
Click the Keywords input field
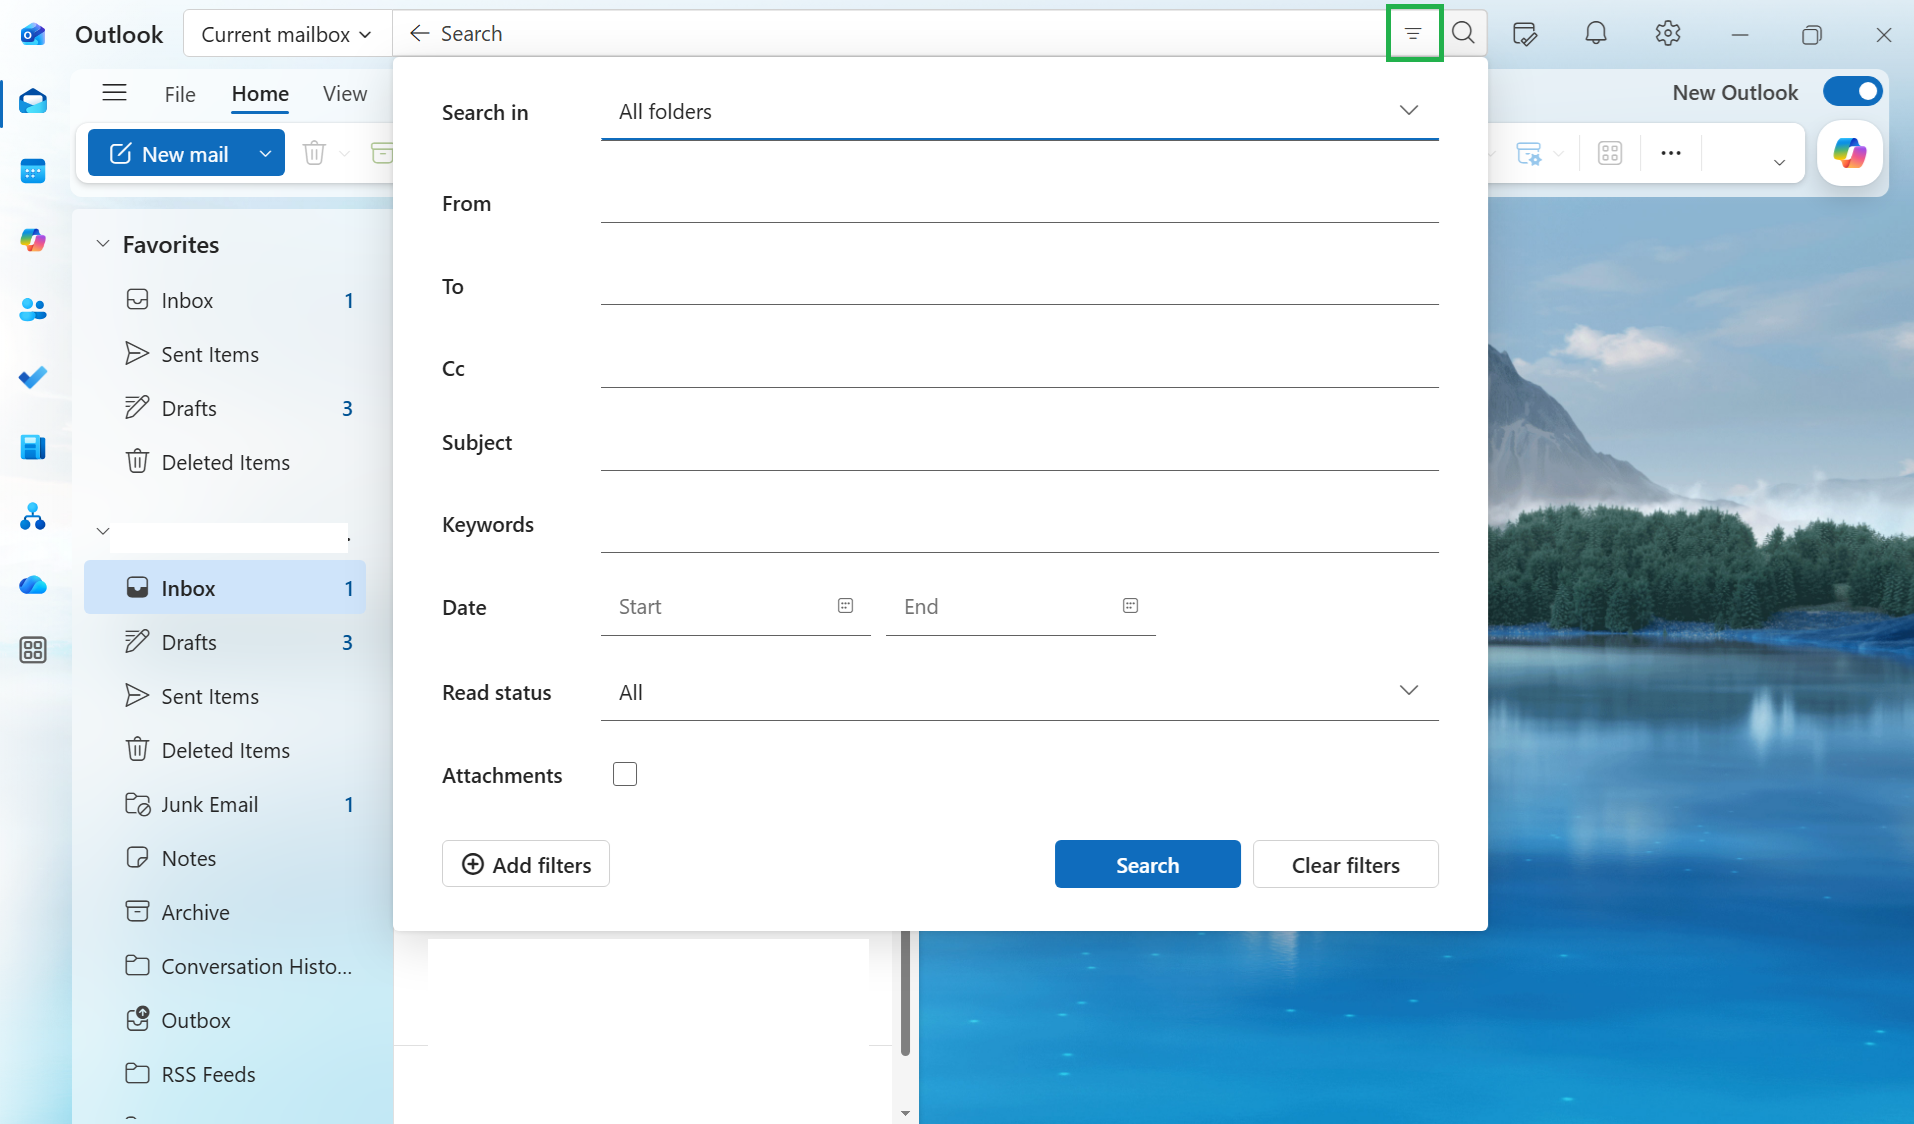tap(1020, 531)
